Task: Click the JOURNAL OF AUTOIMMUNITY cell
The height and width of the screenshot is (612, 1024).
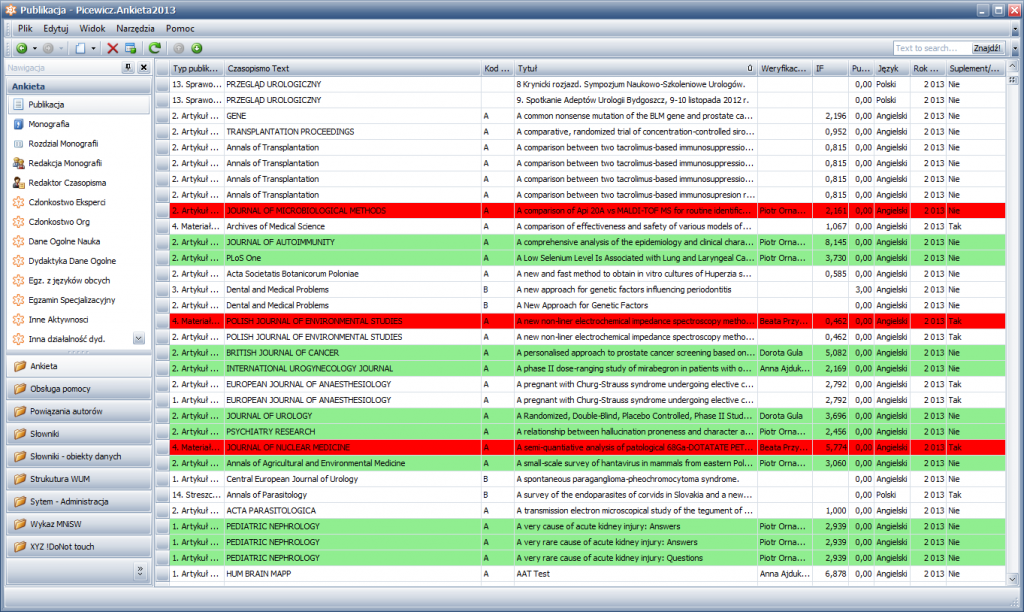Action: click(x=351, y=242)
